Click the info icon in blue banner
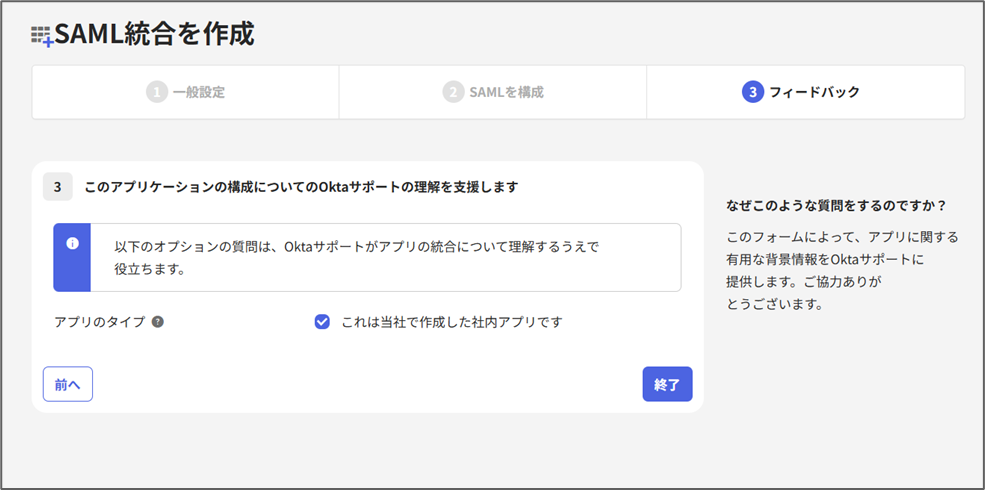 tap(72, 244)
